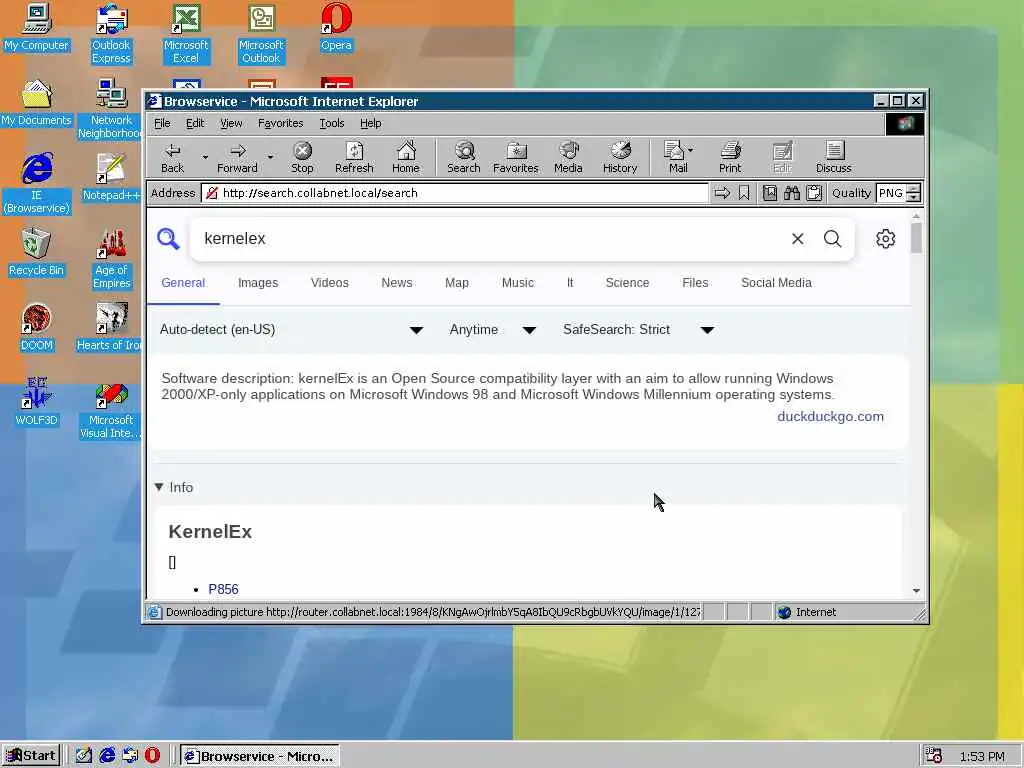Open the DOOM desktop shortcut

[37, 327]
